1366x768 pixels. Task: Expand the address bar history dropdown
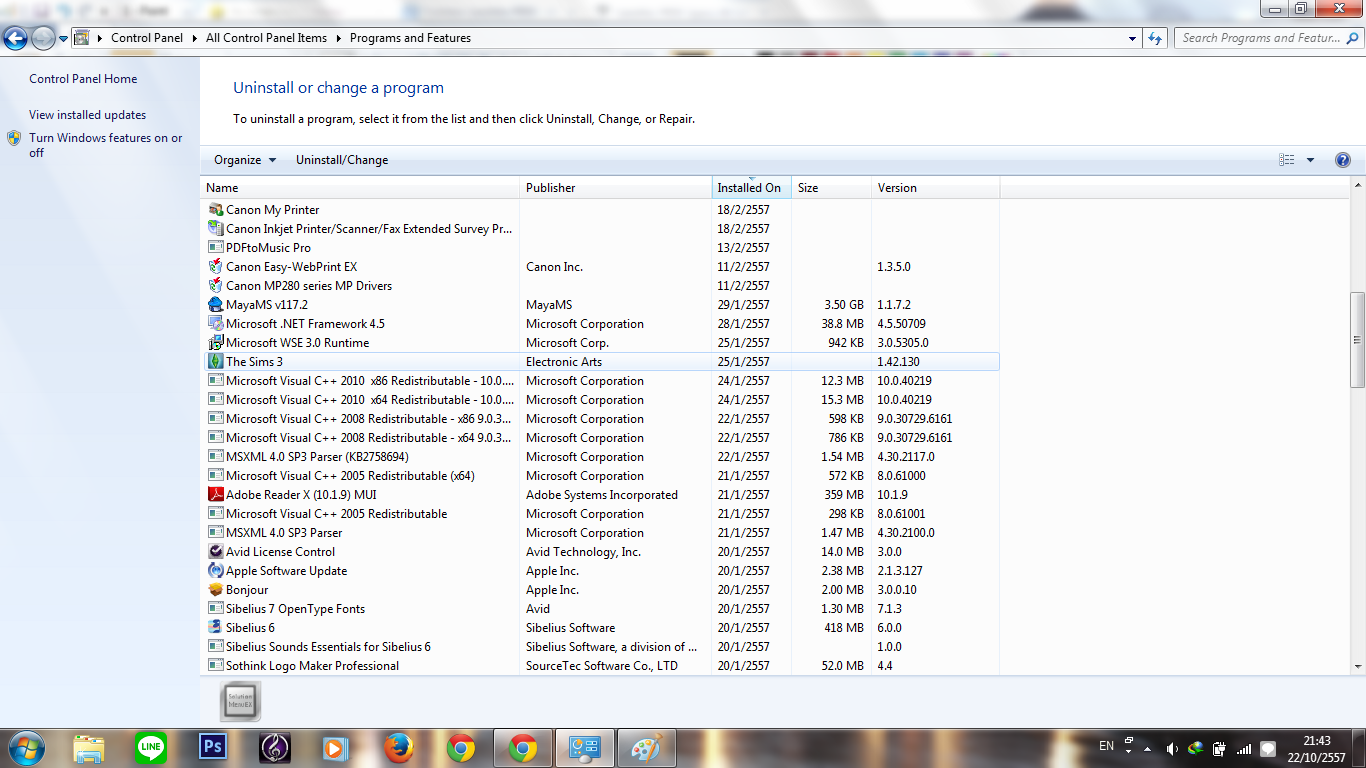(1132, 38)
